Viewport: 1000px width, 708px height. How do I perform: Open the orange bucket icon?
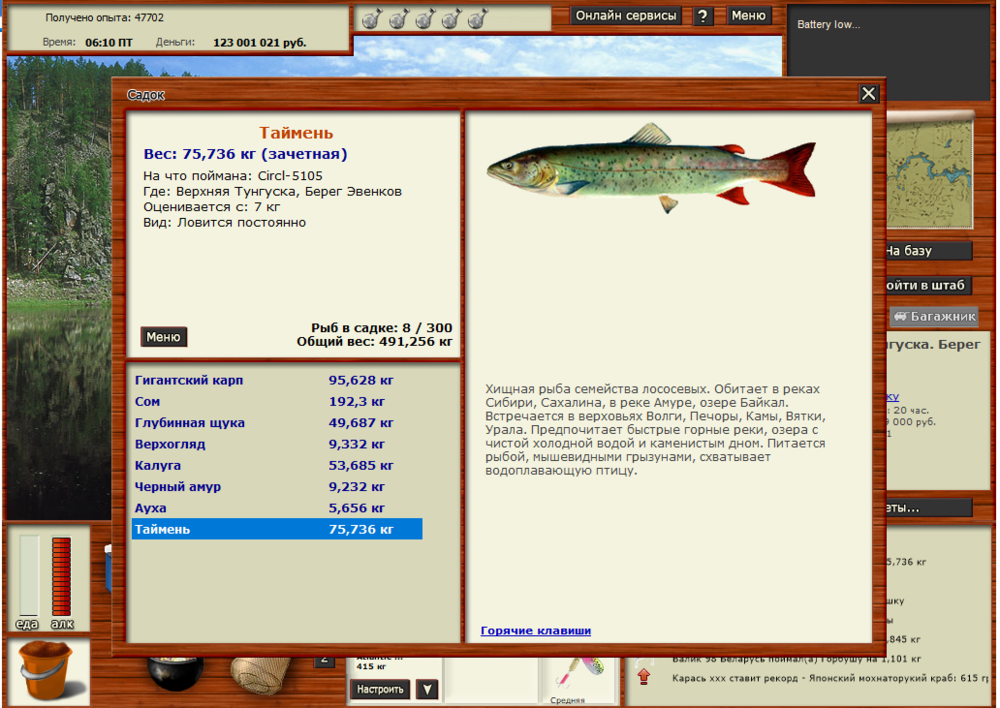coord(47,671)
